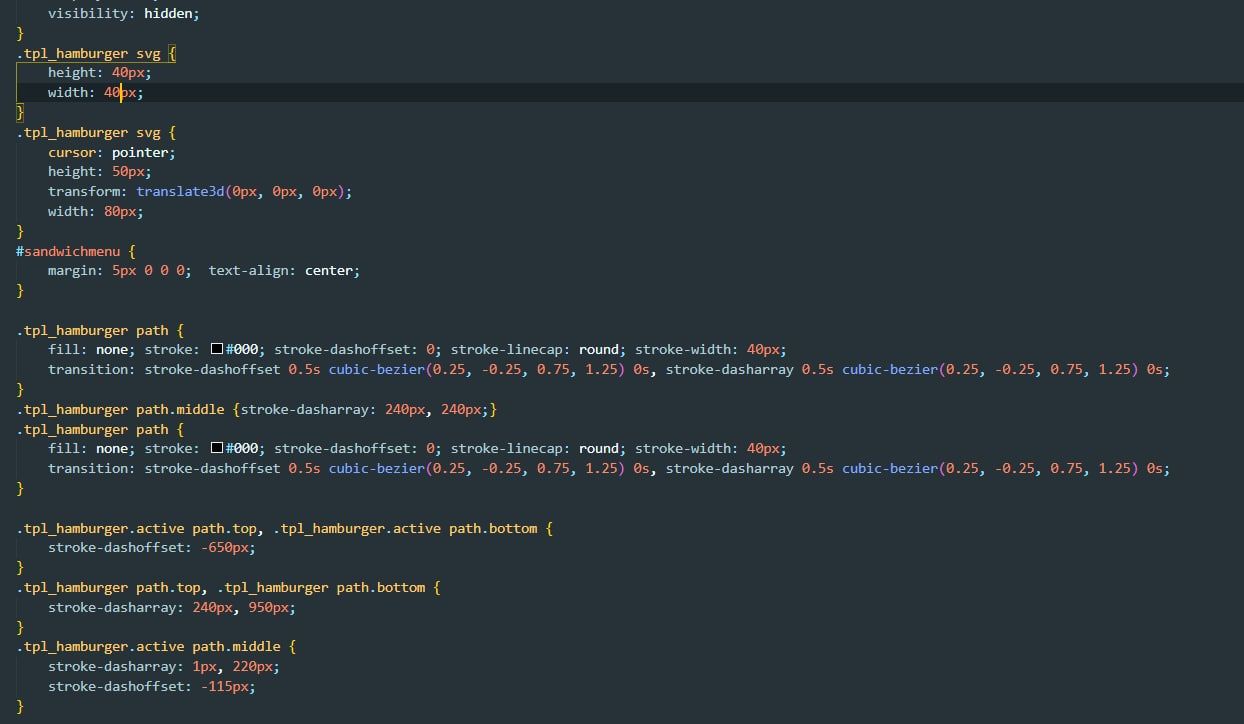
Task: Click the 'center' value of text-align
Action: pos(328,271)
